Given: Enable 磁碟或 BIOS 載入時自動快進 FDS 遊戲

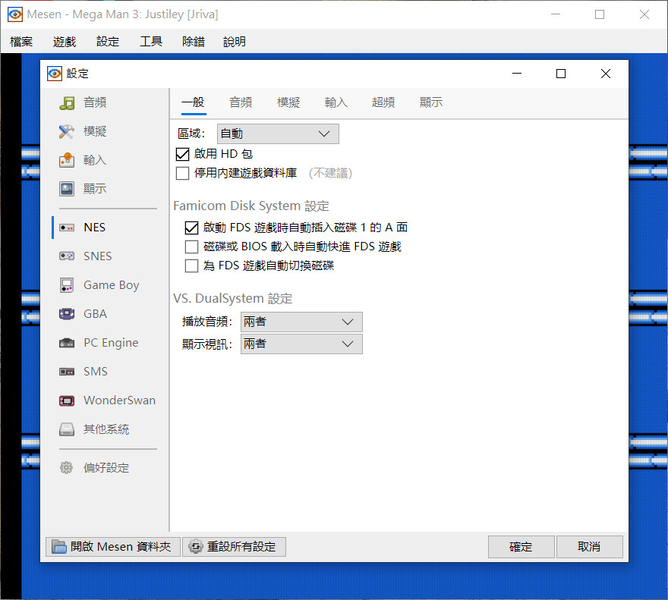Looking at the screenshot, I should (x=192, y=247).
